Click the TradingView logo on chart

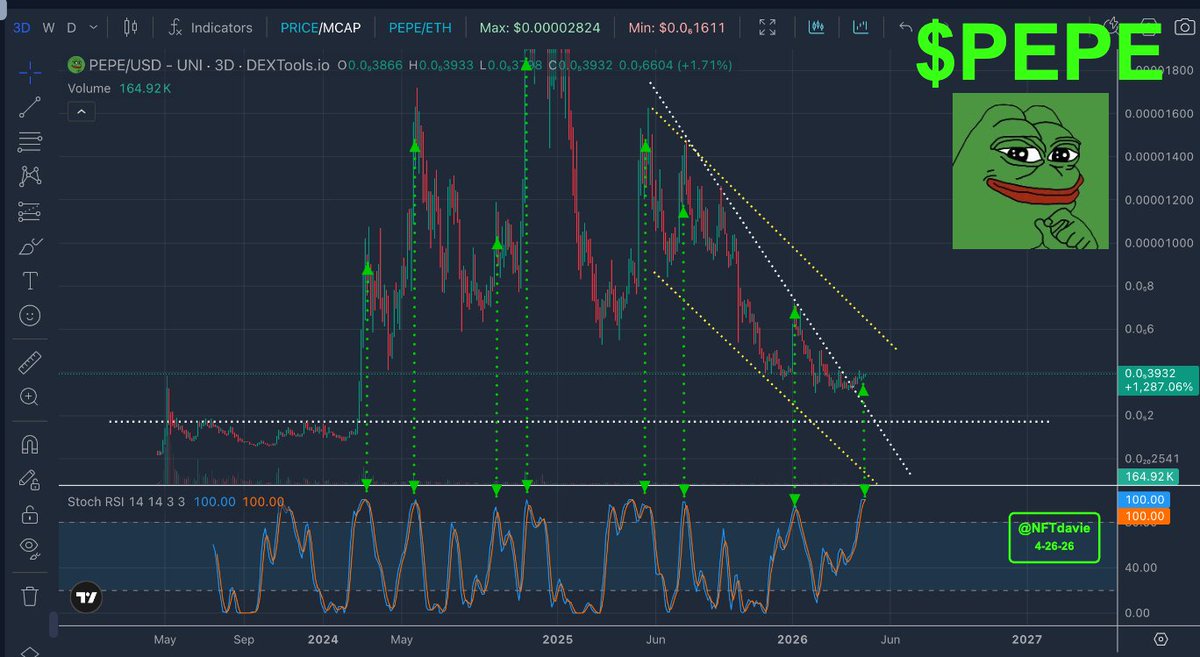[x=86, y=598]
